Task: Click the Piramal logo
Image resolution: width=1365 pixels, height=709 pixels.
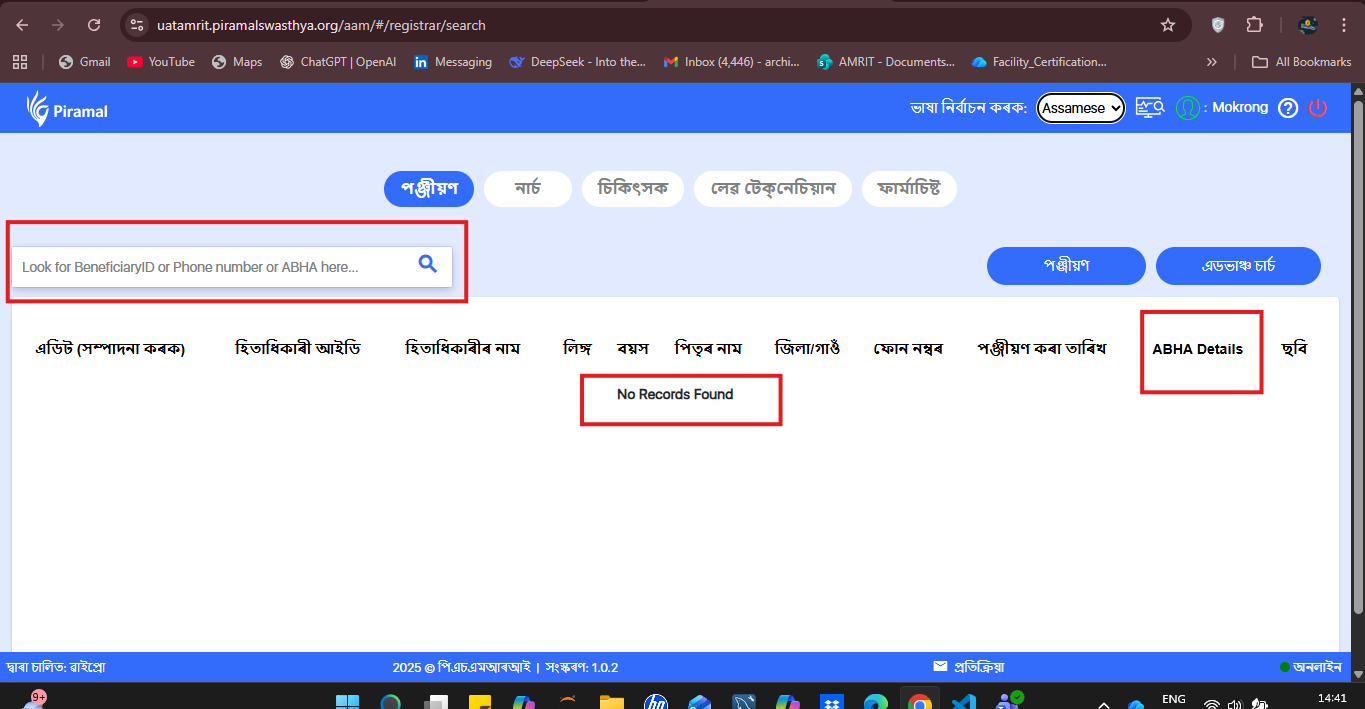Action: click(x=68, y=109)
